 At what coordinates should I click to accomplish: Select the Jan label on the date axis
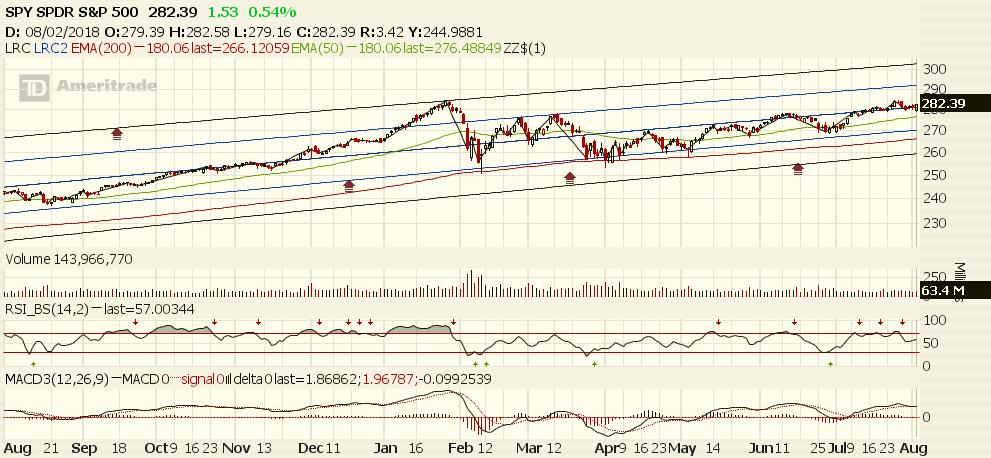[x=384, y=447]
